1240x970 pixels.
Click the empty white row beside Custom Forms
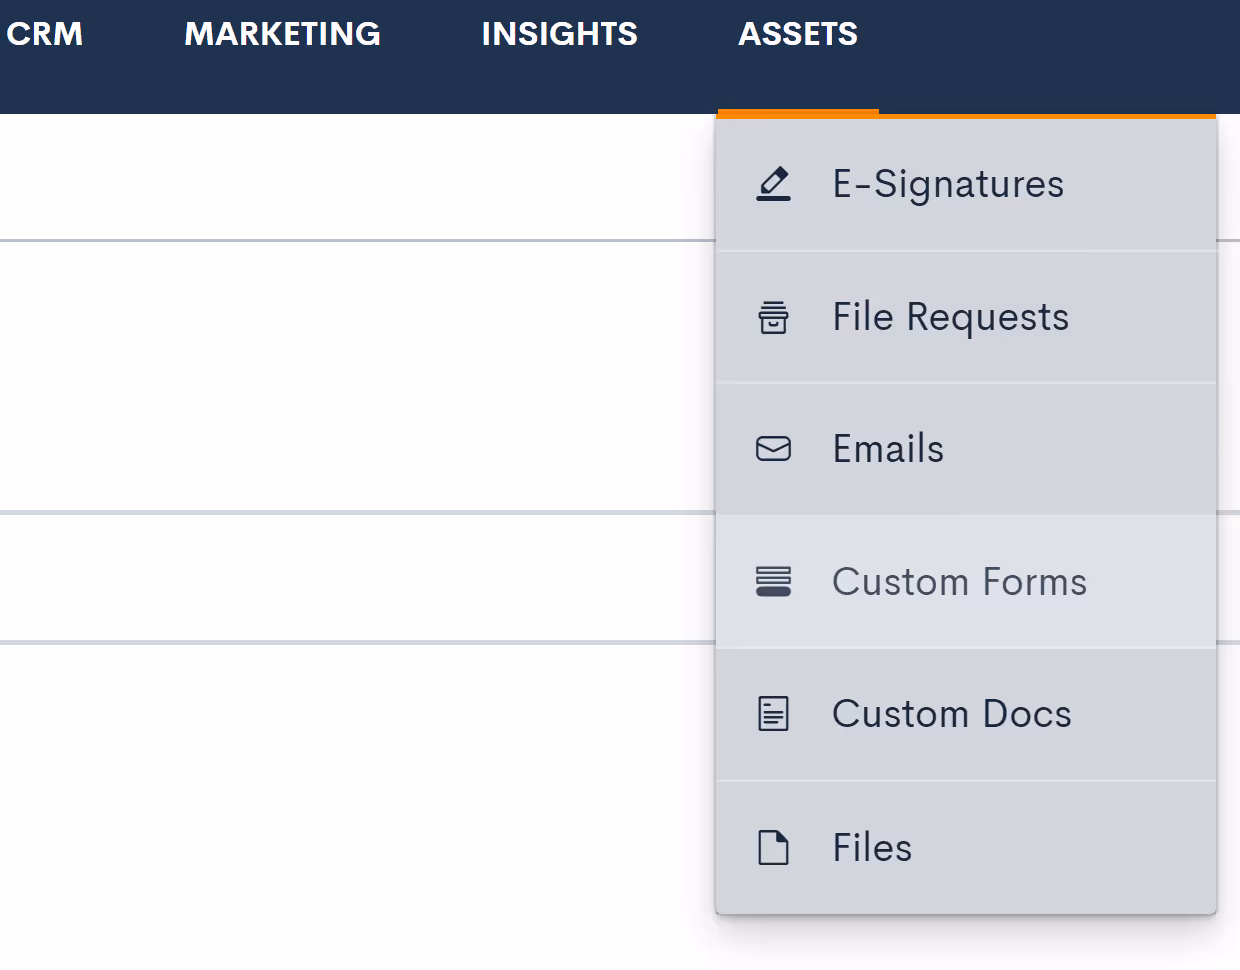[357, 577]
